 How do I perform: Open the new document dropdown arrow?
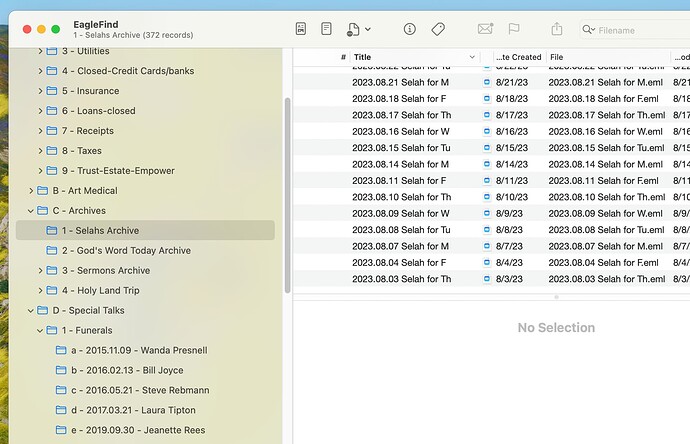coord(368,29)
